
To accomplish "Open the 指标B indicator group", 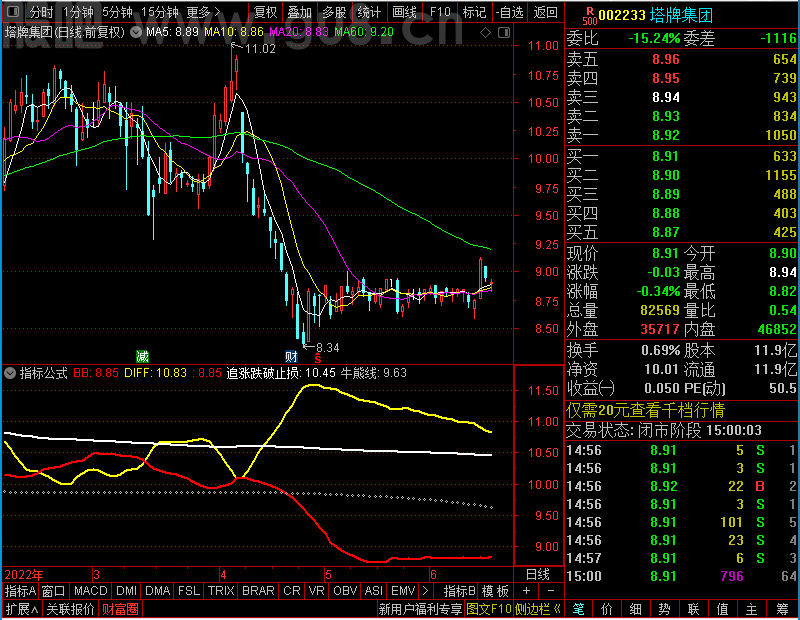I will 460,591.
